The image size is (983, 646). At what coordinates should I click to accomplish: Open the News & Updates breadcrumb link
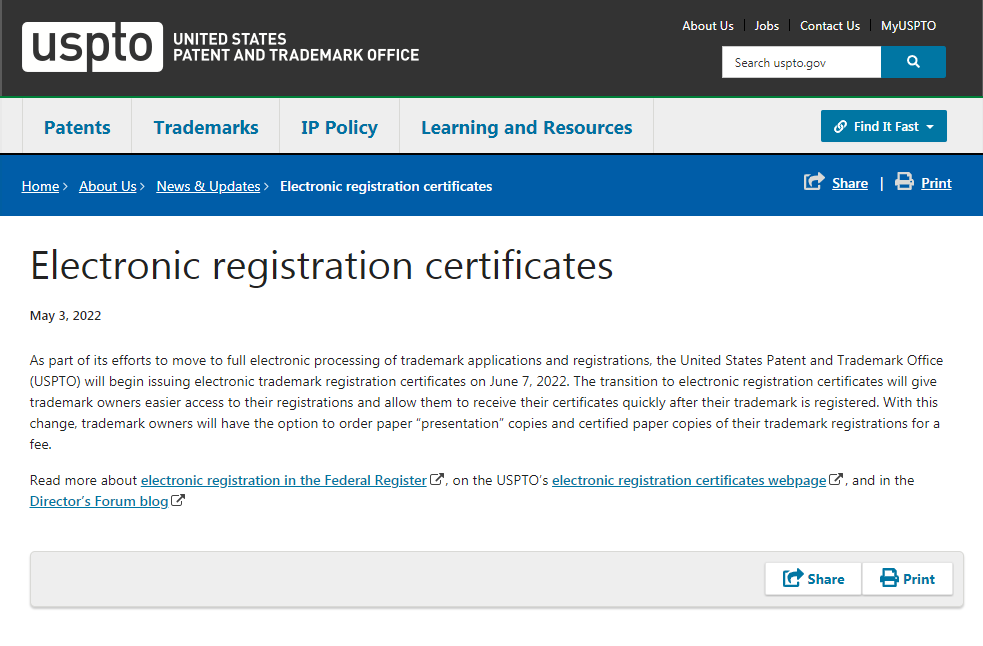[x=208, y=186]
